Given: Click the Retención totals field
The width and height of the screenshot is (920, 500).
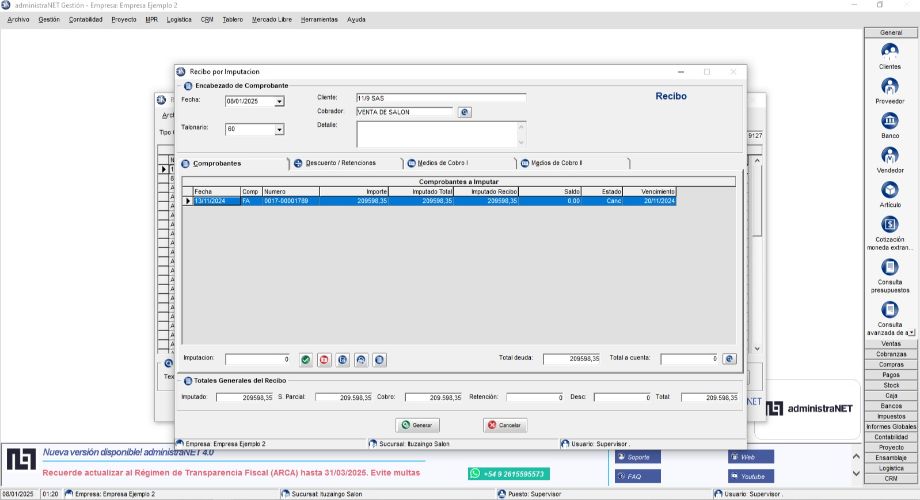Looking at the screenshot, I should (535, 397).
